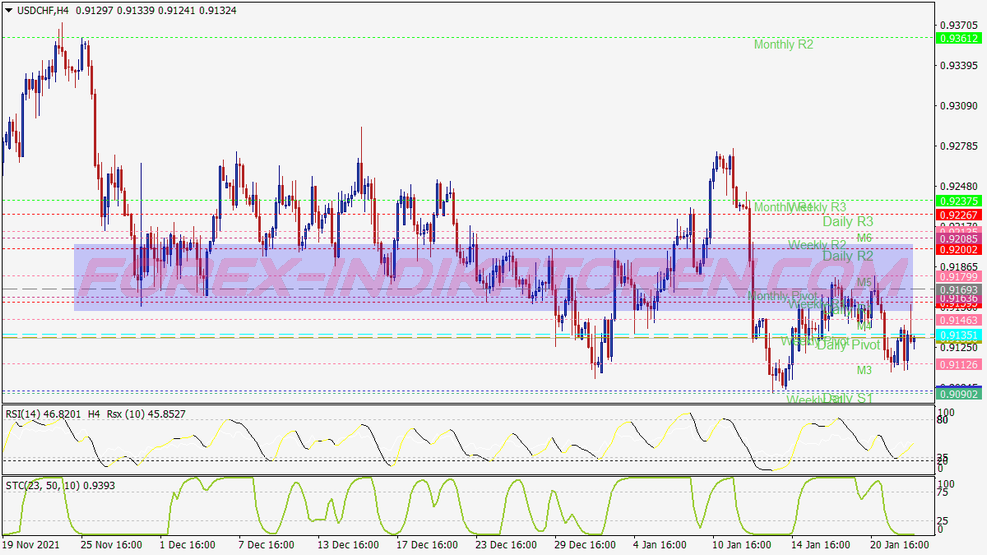The image size is (987, 555).
Task: Click the 14 Jan 16:00 time label
Action: click(x=820, y=545)
